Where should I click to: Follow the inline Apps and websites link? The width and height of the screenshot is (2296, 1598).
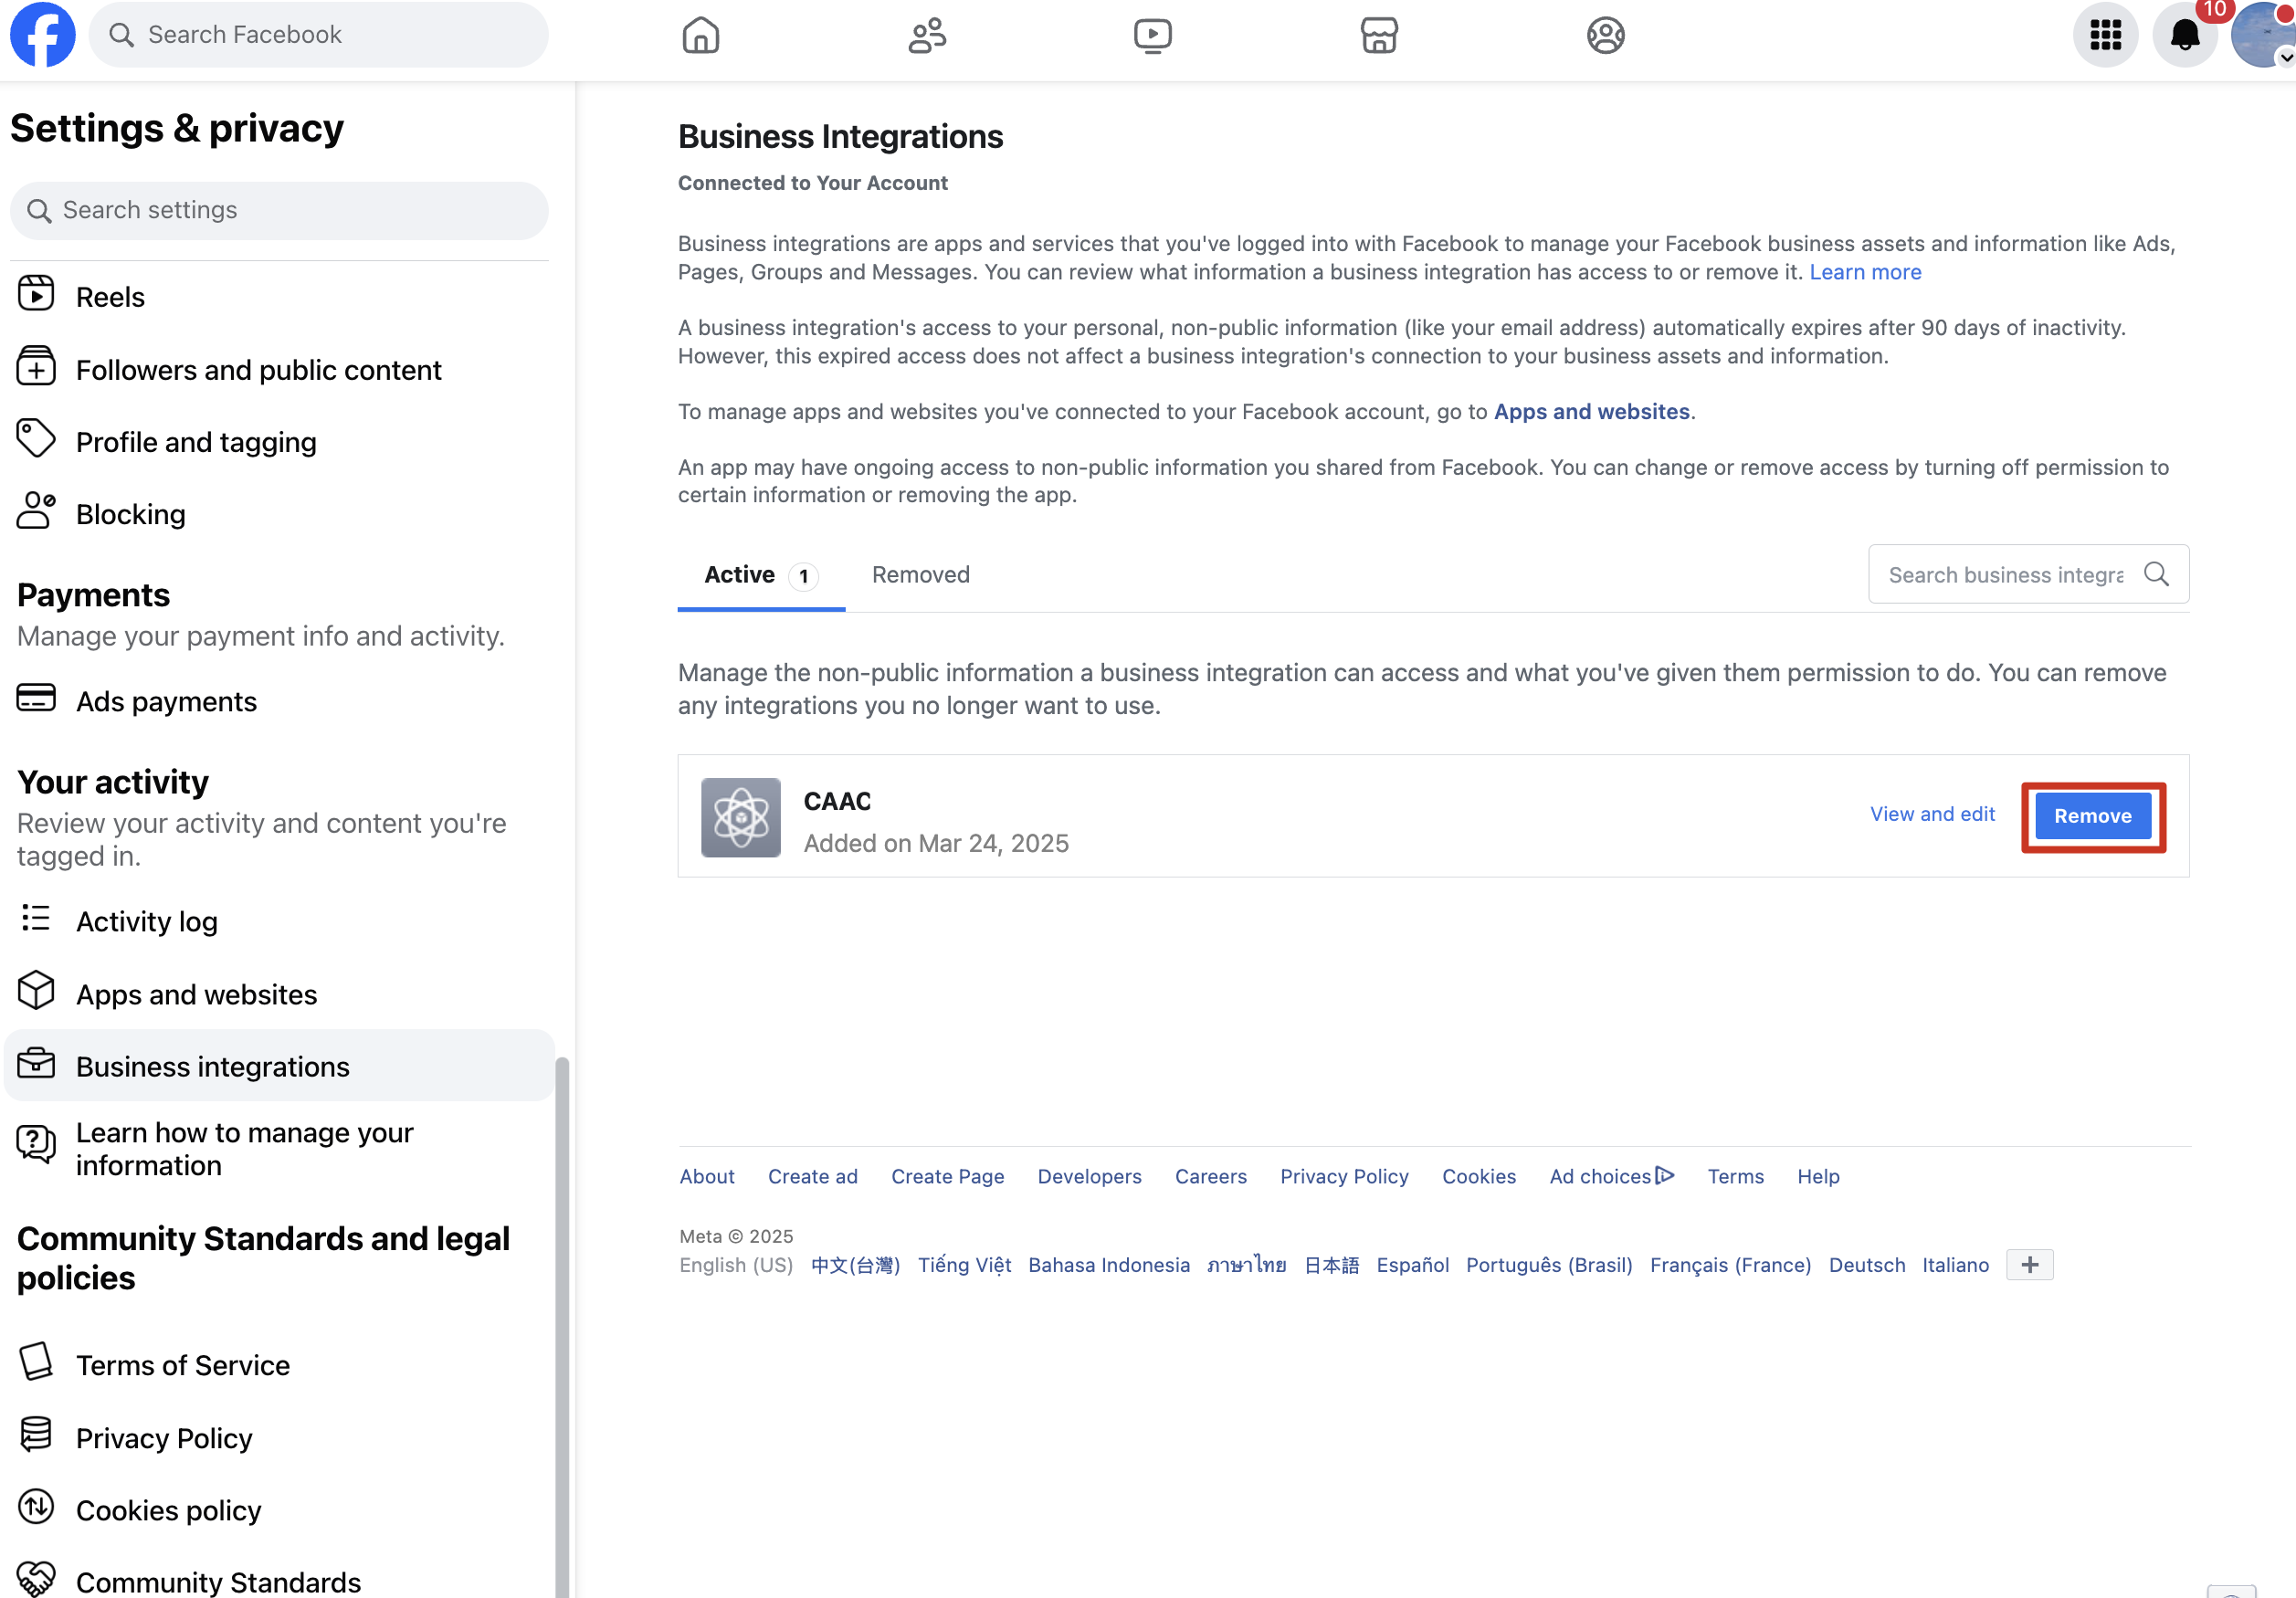point(1591,411)
